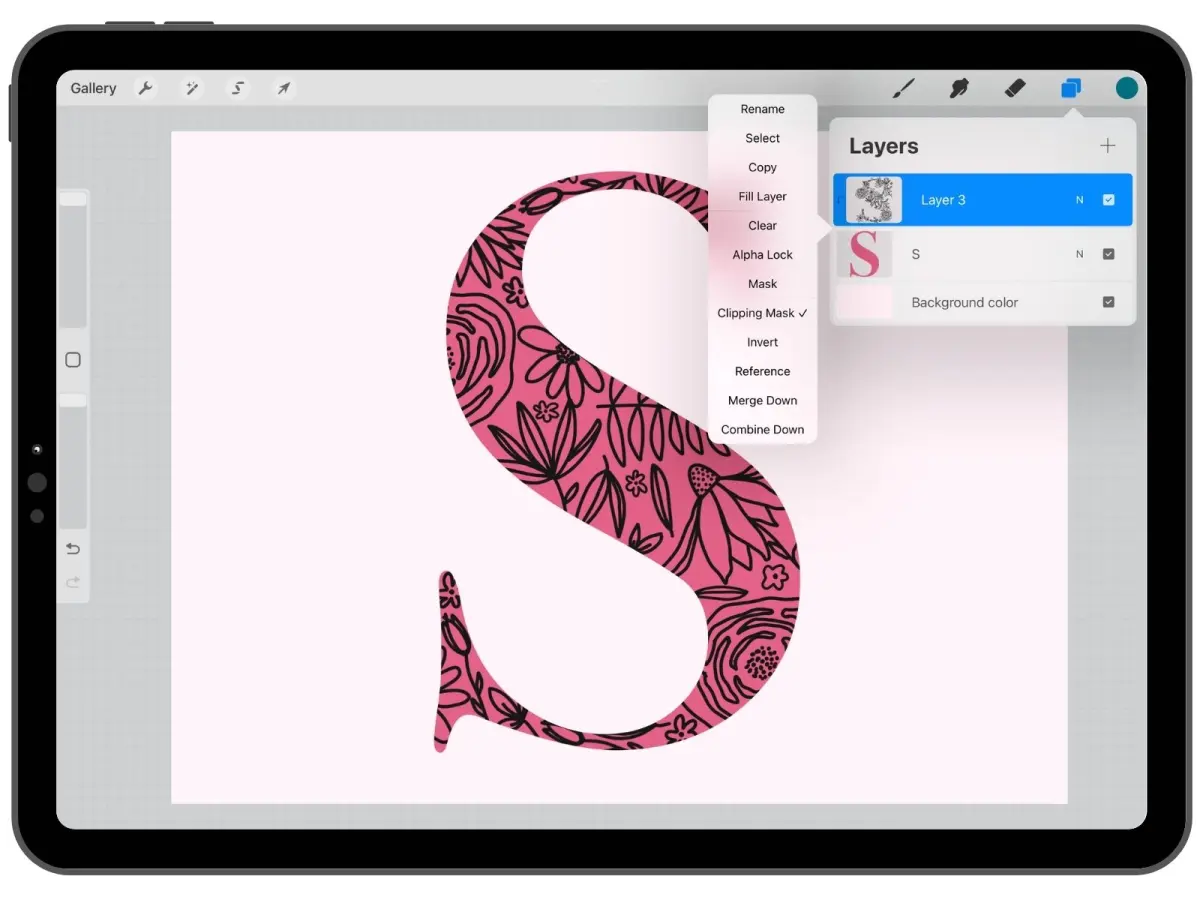Choose Reference from layer menu
Screen dimensions: 1200x900
(x=762, y=371)
